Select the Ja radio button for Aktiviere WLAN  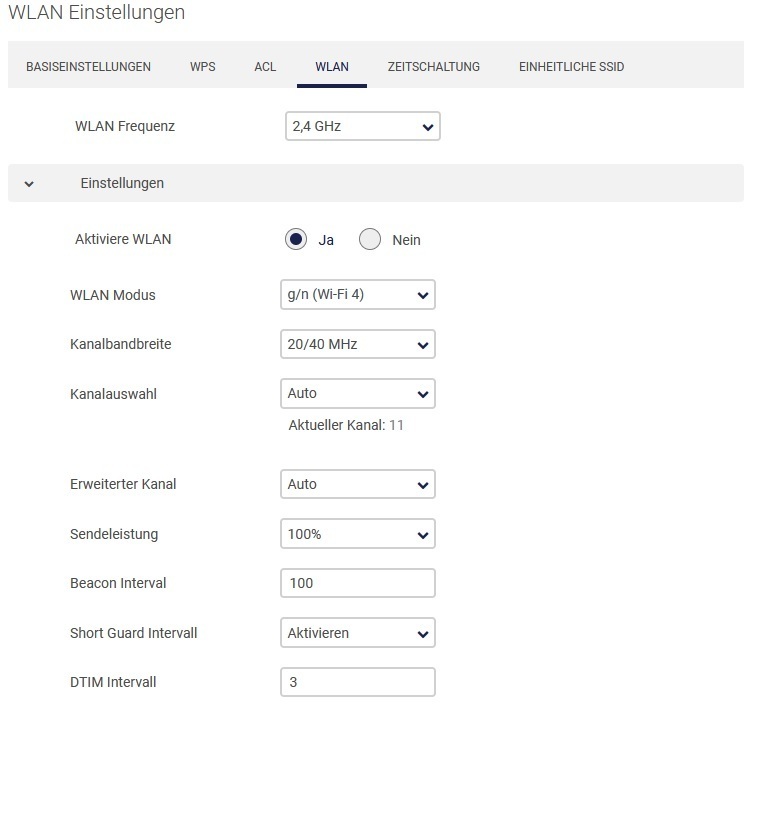296,240
